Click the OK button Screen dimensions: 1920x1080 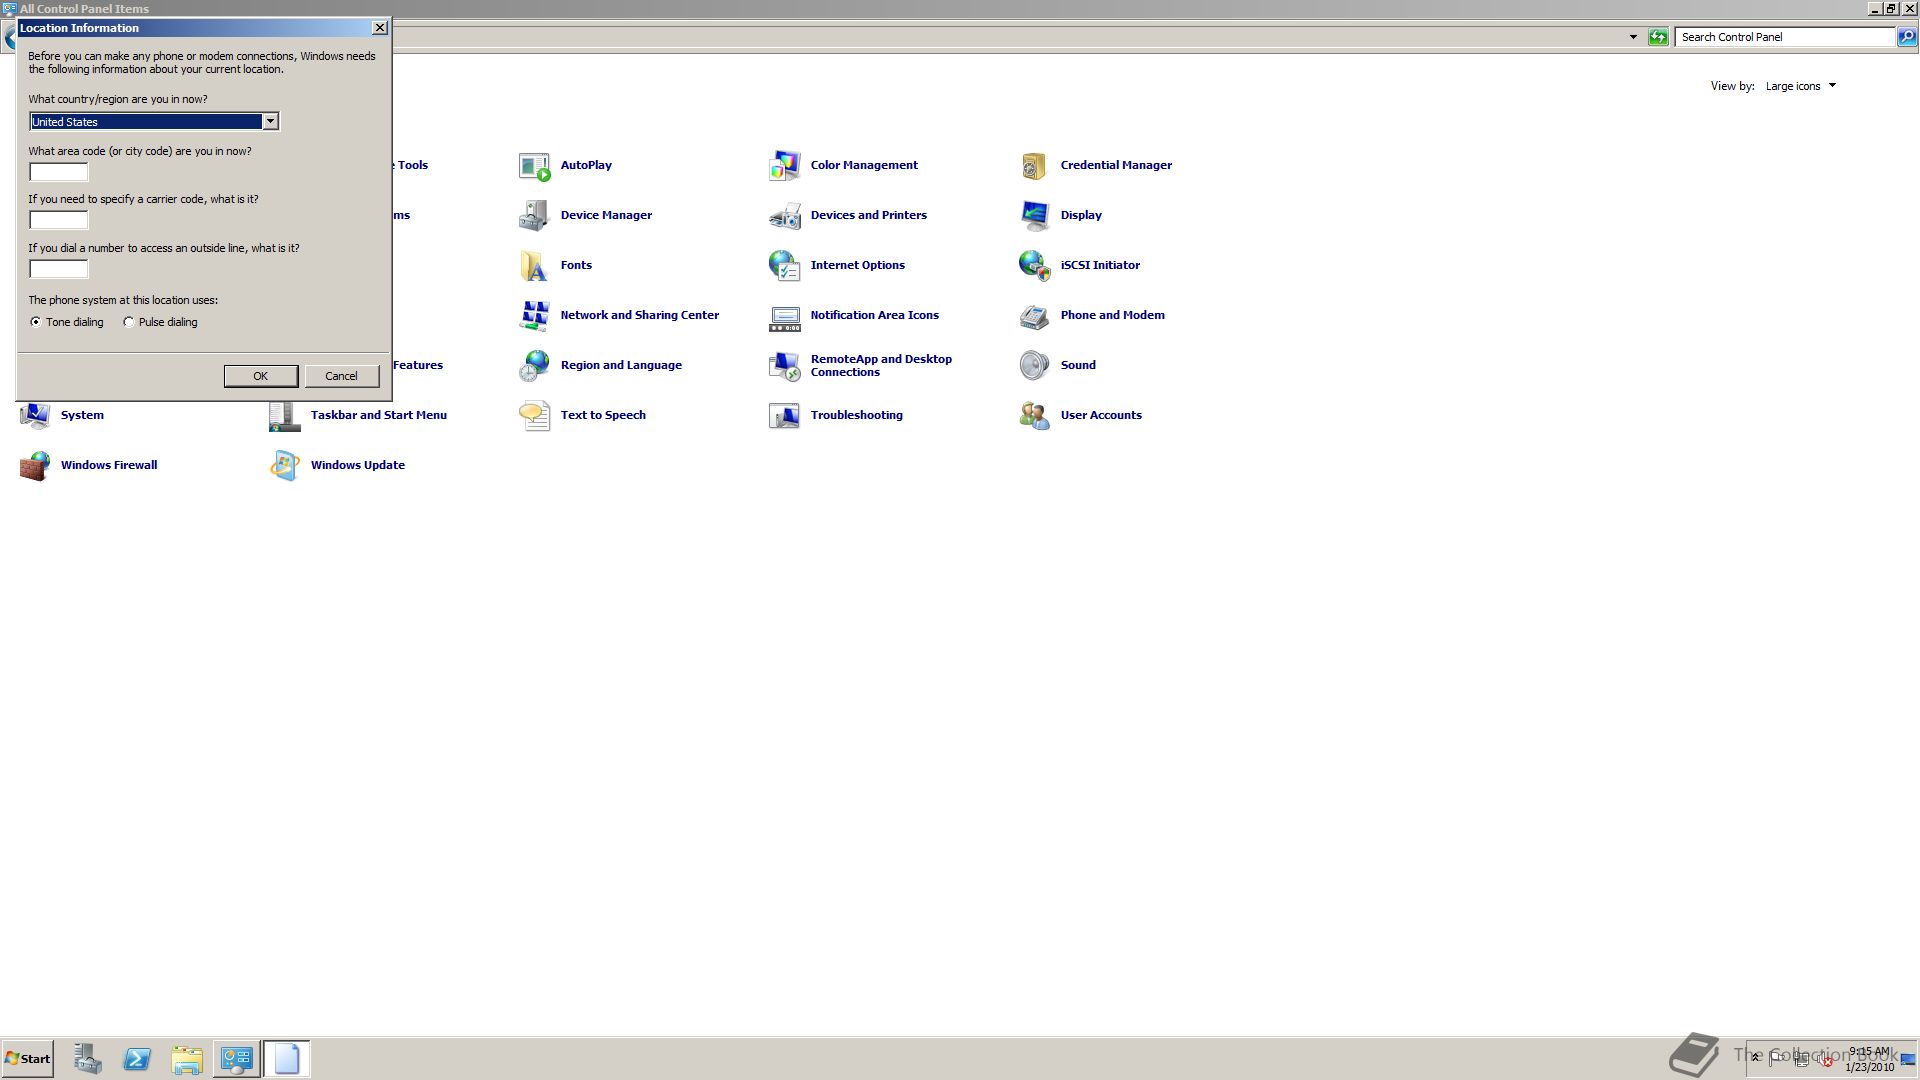click(260, 376)
